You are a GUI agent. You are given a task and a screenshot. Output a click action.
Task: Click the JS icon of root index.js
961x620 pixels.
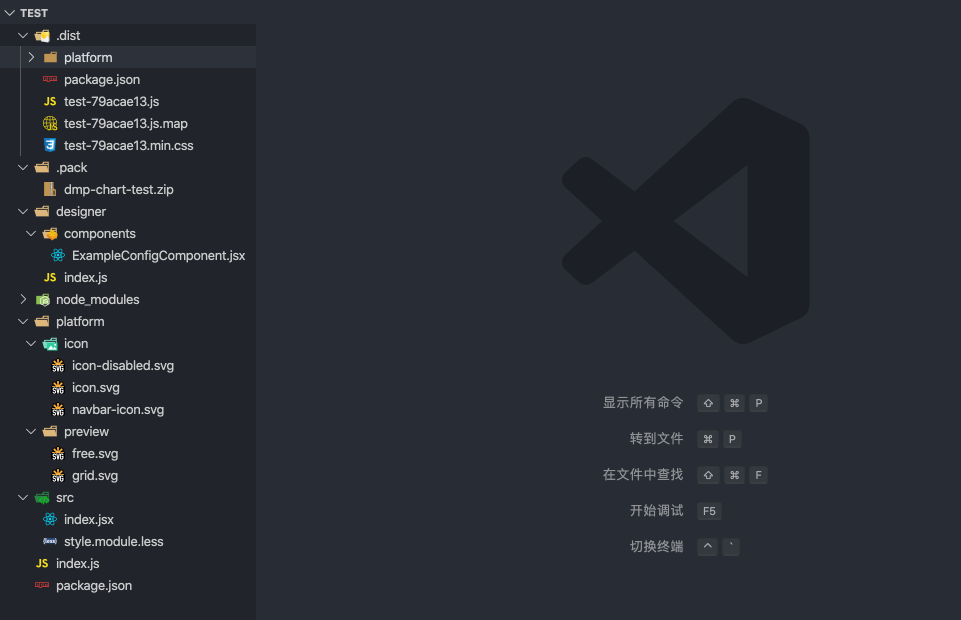[42, 564]
